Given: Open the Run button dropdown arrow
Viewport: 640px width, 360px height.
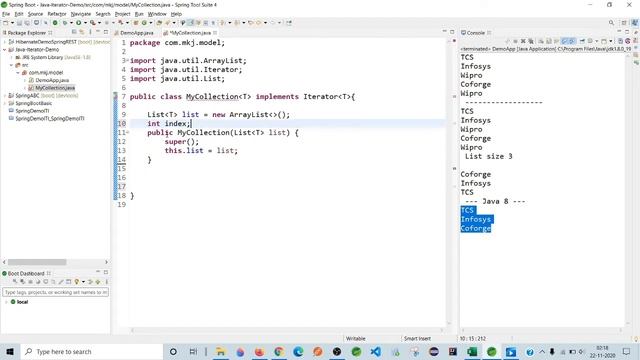Looking at the screenshot, I should tap(84, 23).
